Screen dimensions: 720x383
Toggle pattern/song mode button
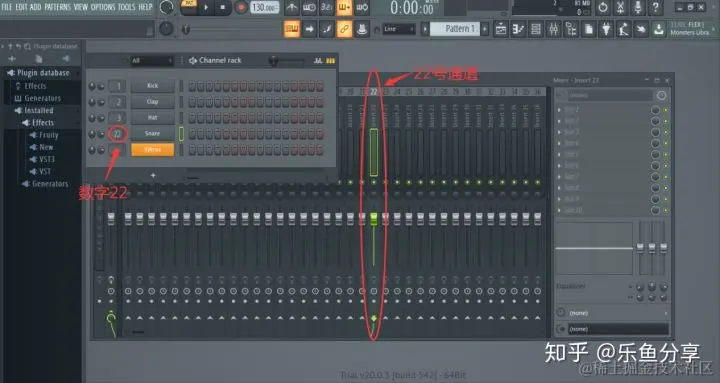click(188, 6)
